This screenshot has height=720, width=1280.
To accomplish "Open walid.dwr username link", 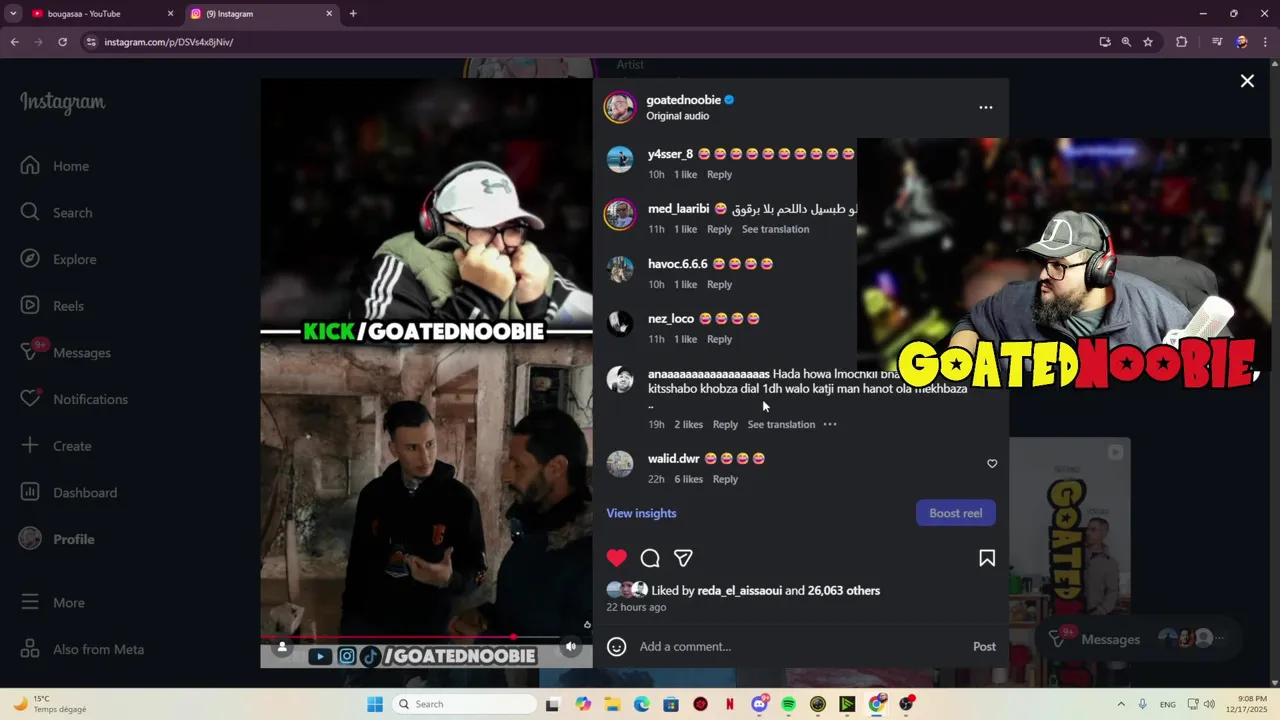I will click(x=673, y=459).
